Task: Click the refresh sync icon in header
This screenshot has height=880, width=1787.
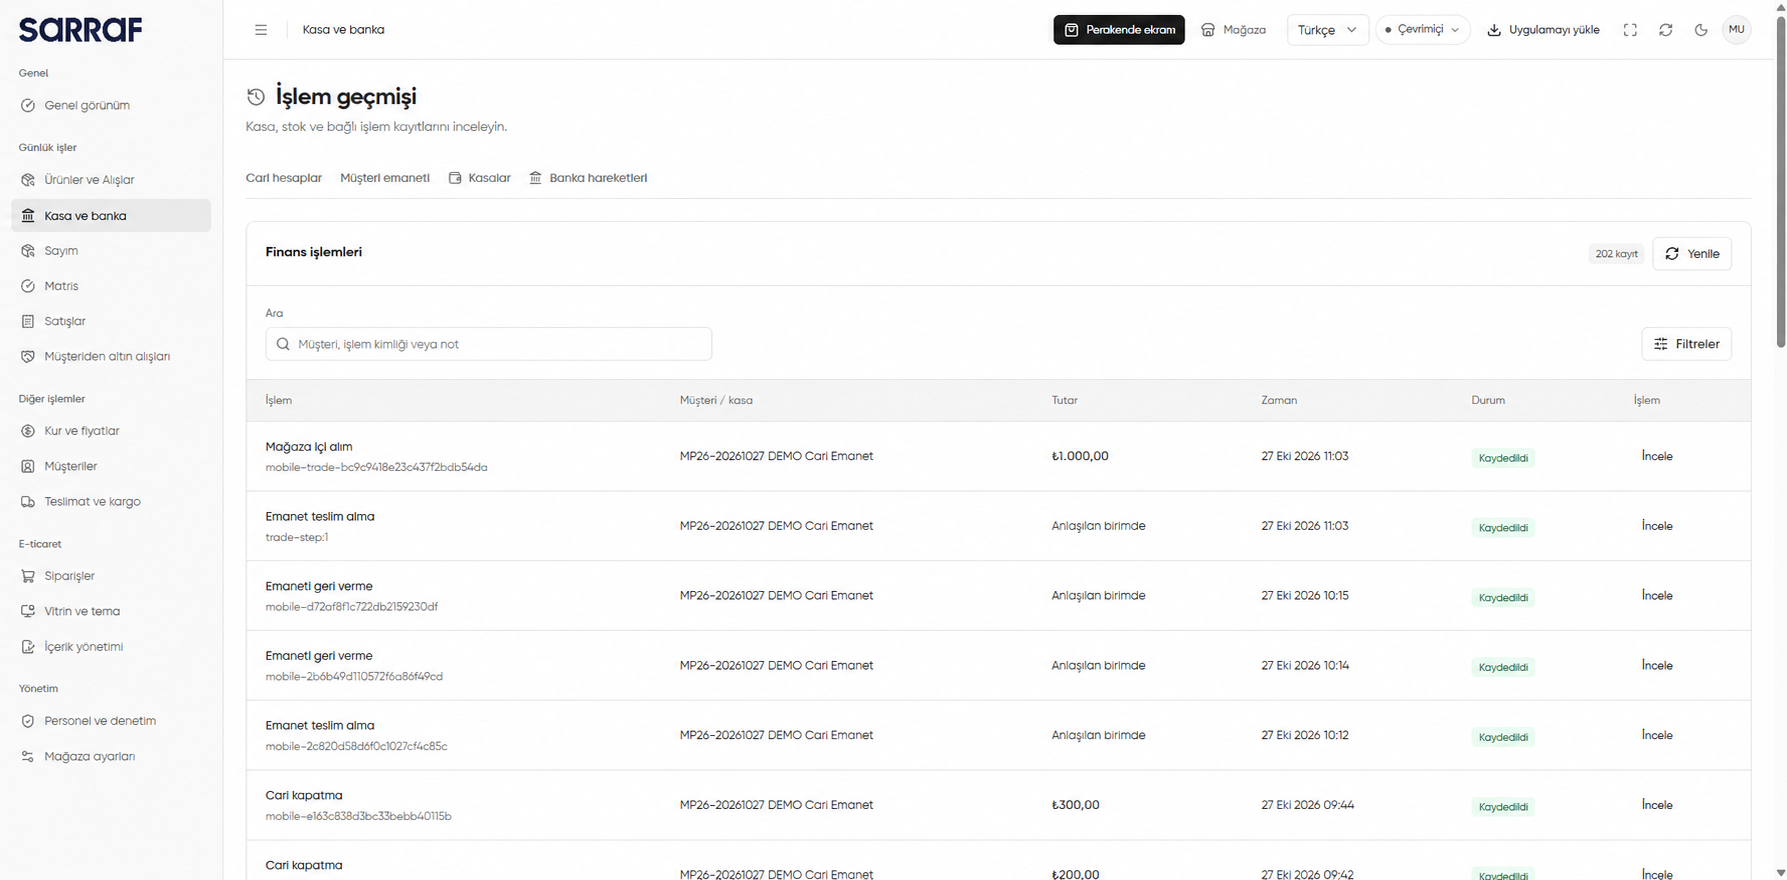Action: click(x=1665, y=30)
